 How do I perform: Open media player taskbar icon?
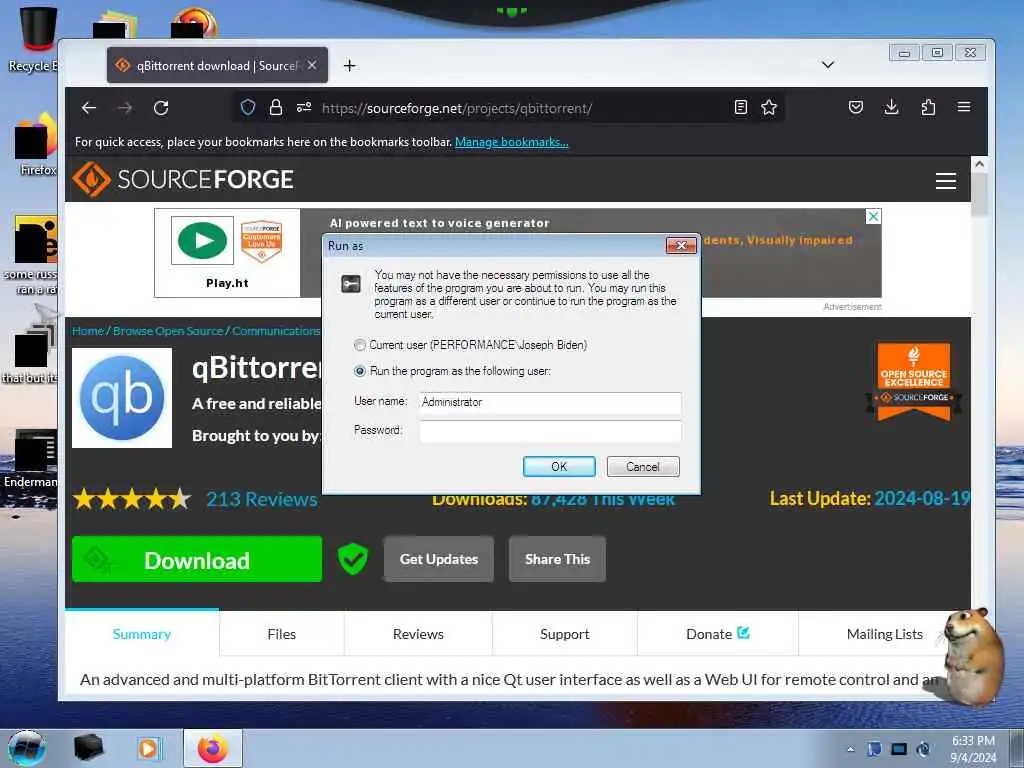click(x=149, y=748)
